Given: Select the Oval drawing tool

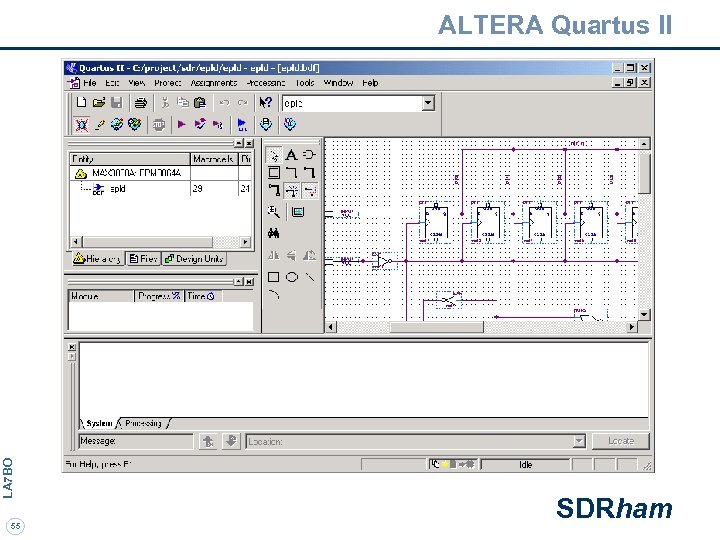Looking at the screenshot, I should tap(292, 277).
